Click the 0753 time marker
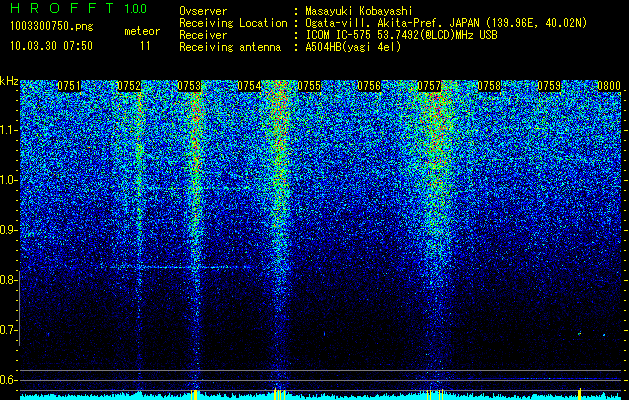The image size is (629, 400). click(189, 86)
